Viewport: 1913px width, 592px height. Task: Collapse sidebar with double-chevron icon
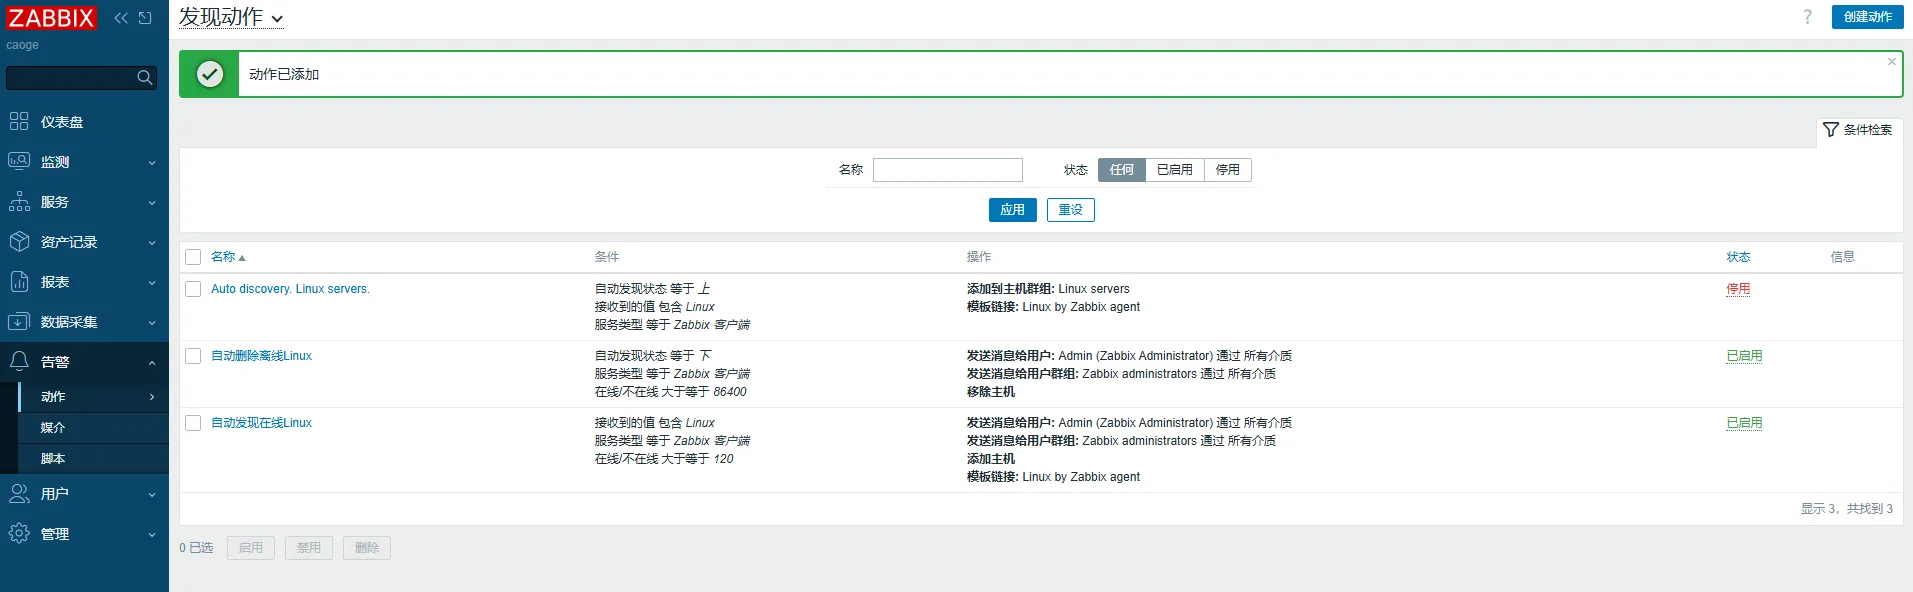[x=121, y=18]
